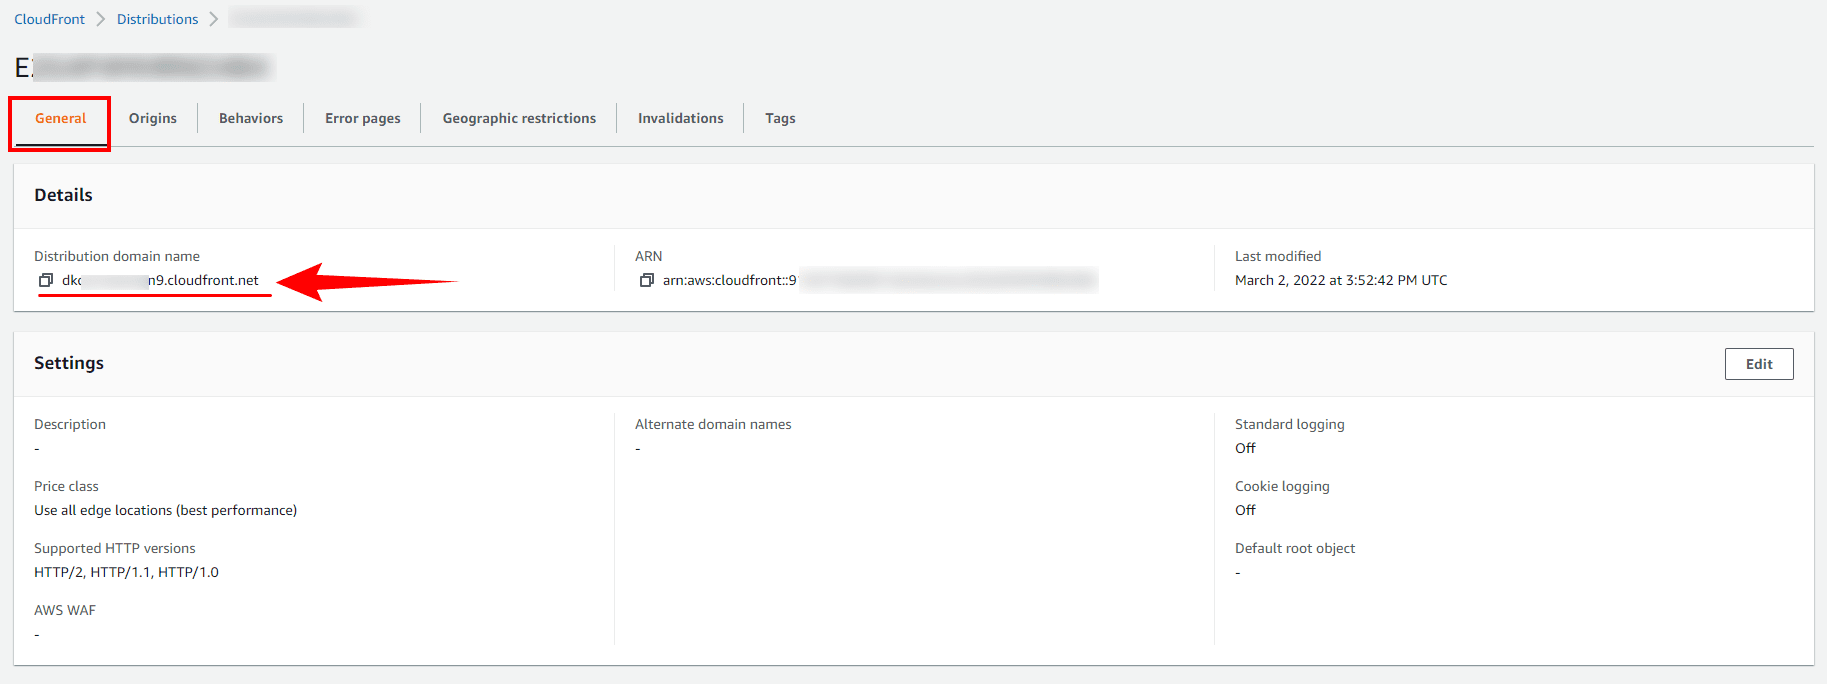This screenshot has width=1827, height=684.
Task: Click the 'Use all edge locations' price class value
Action: pos(166,510)
